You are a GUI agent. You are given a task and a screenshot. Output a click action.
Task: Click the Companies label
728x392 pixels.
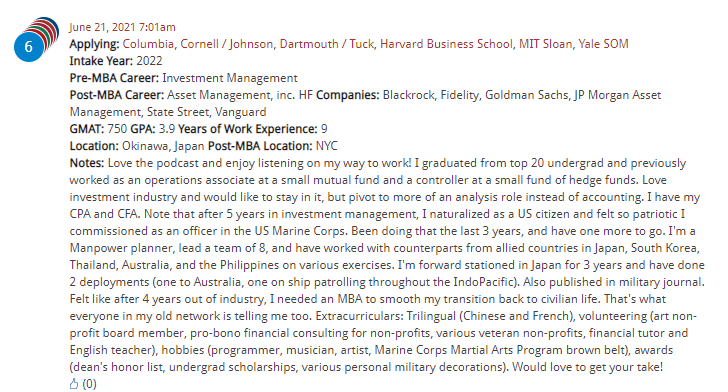point(348,95)
